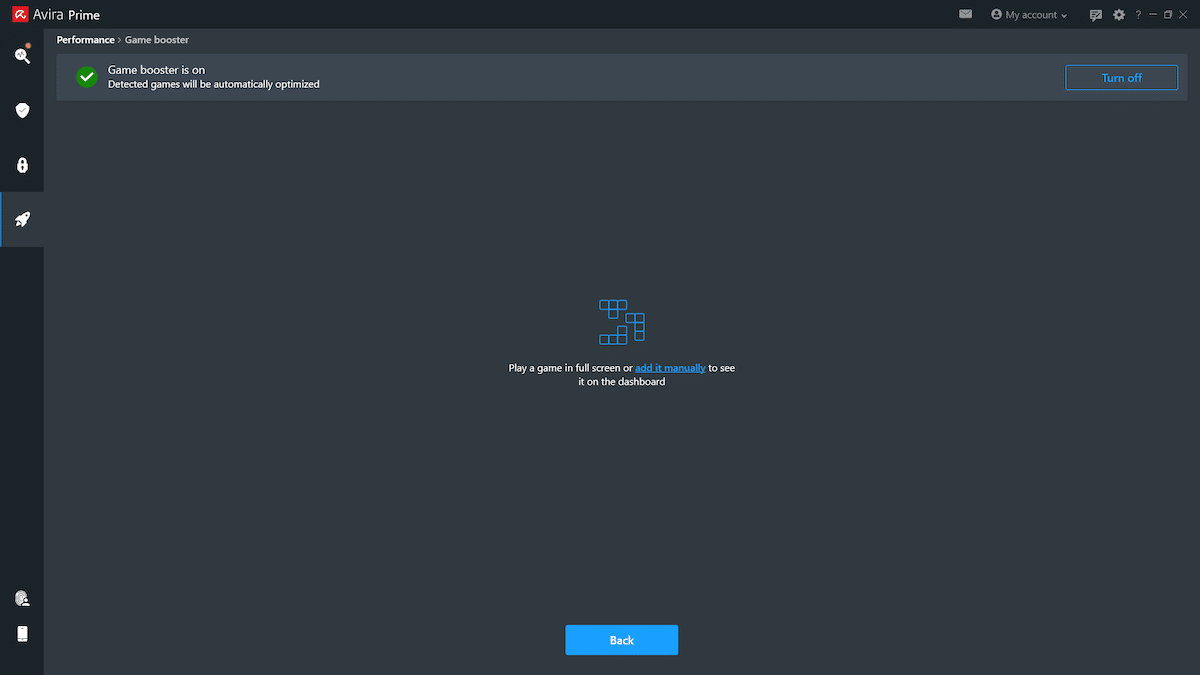Click the green checkmark status icon
The width and height of the screenshot is (1200, 675).
86,76
